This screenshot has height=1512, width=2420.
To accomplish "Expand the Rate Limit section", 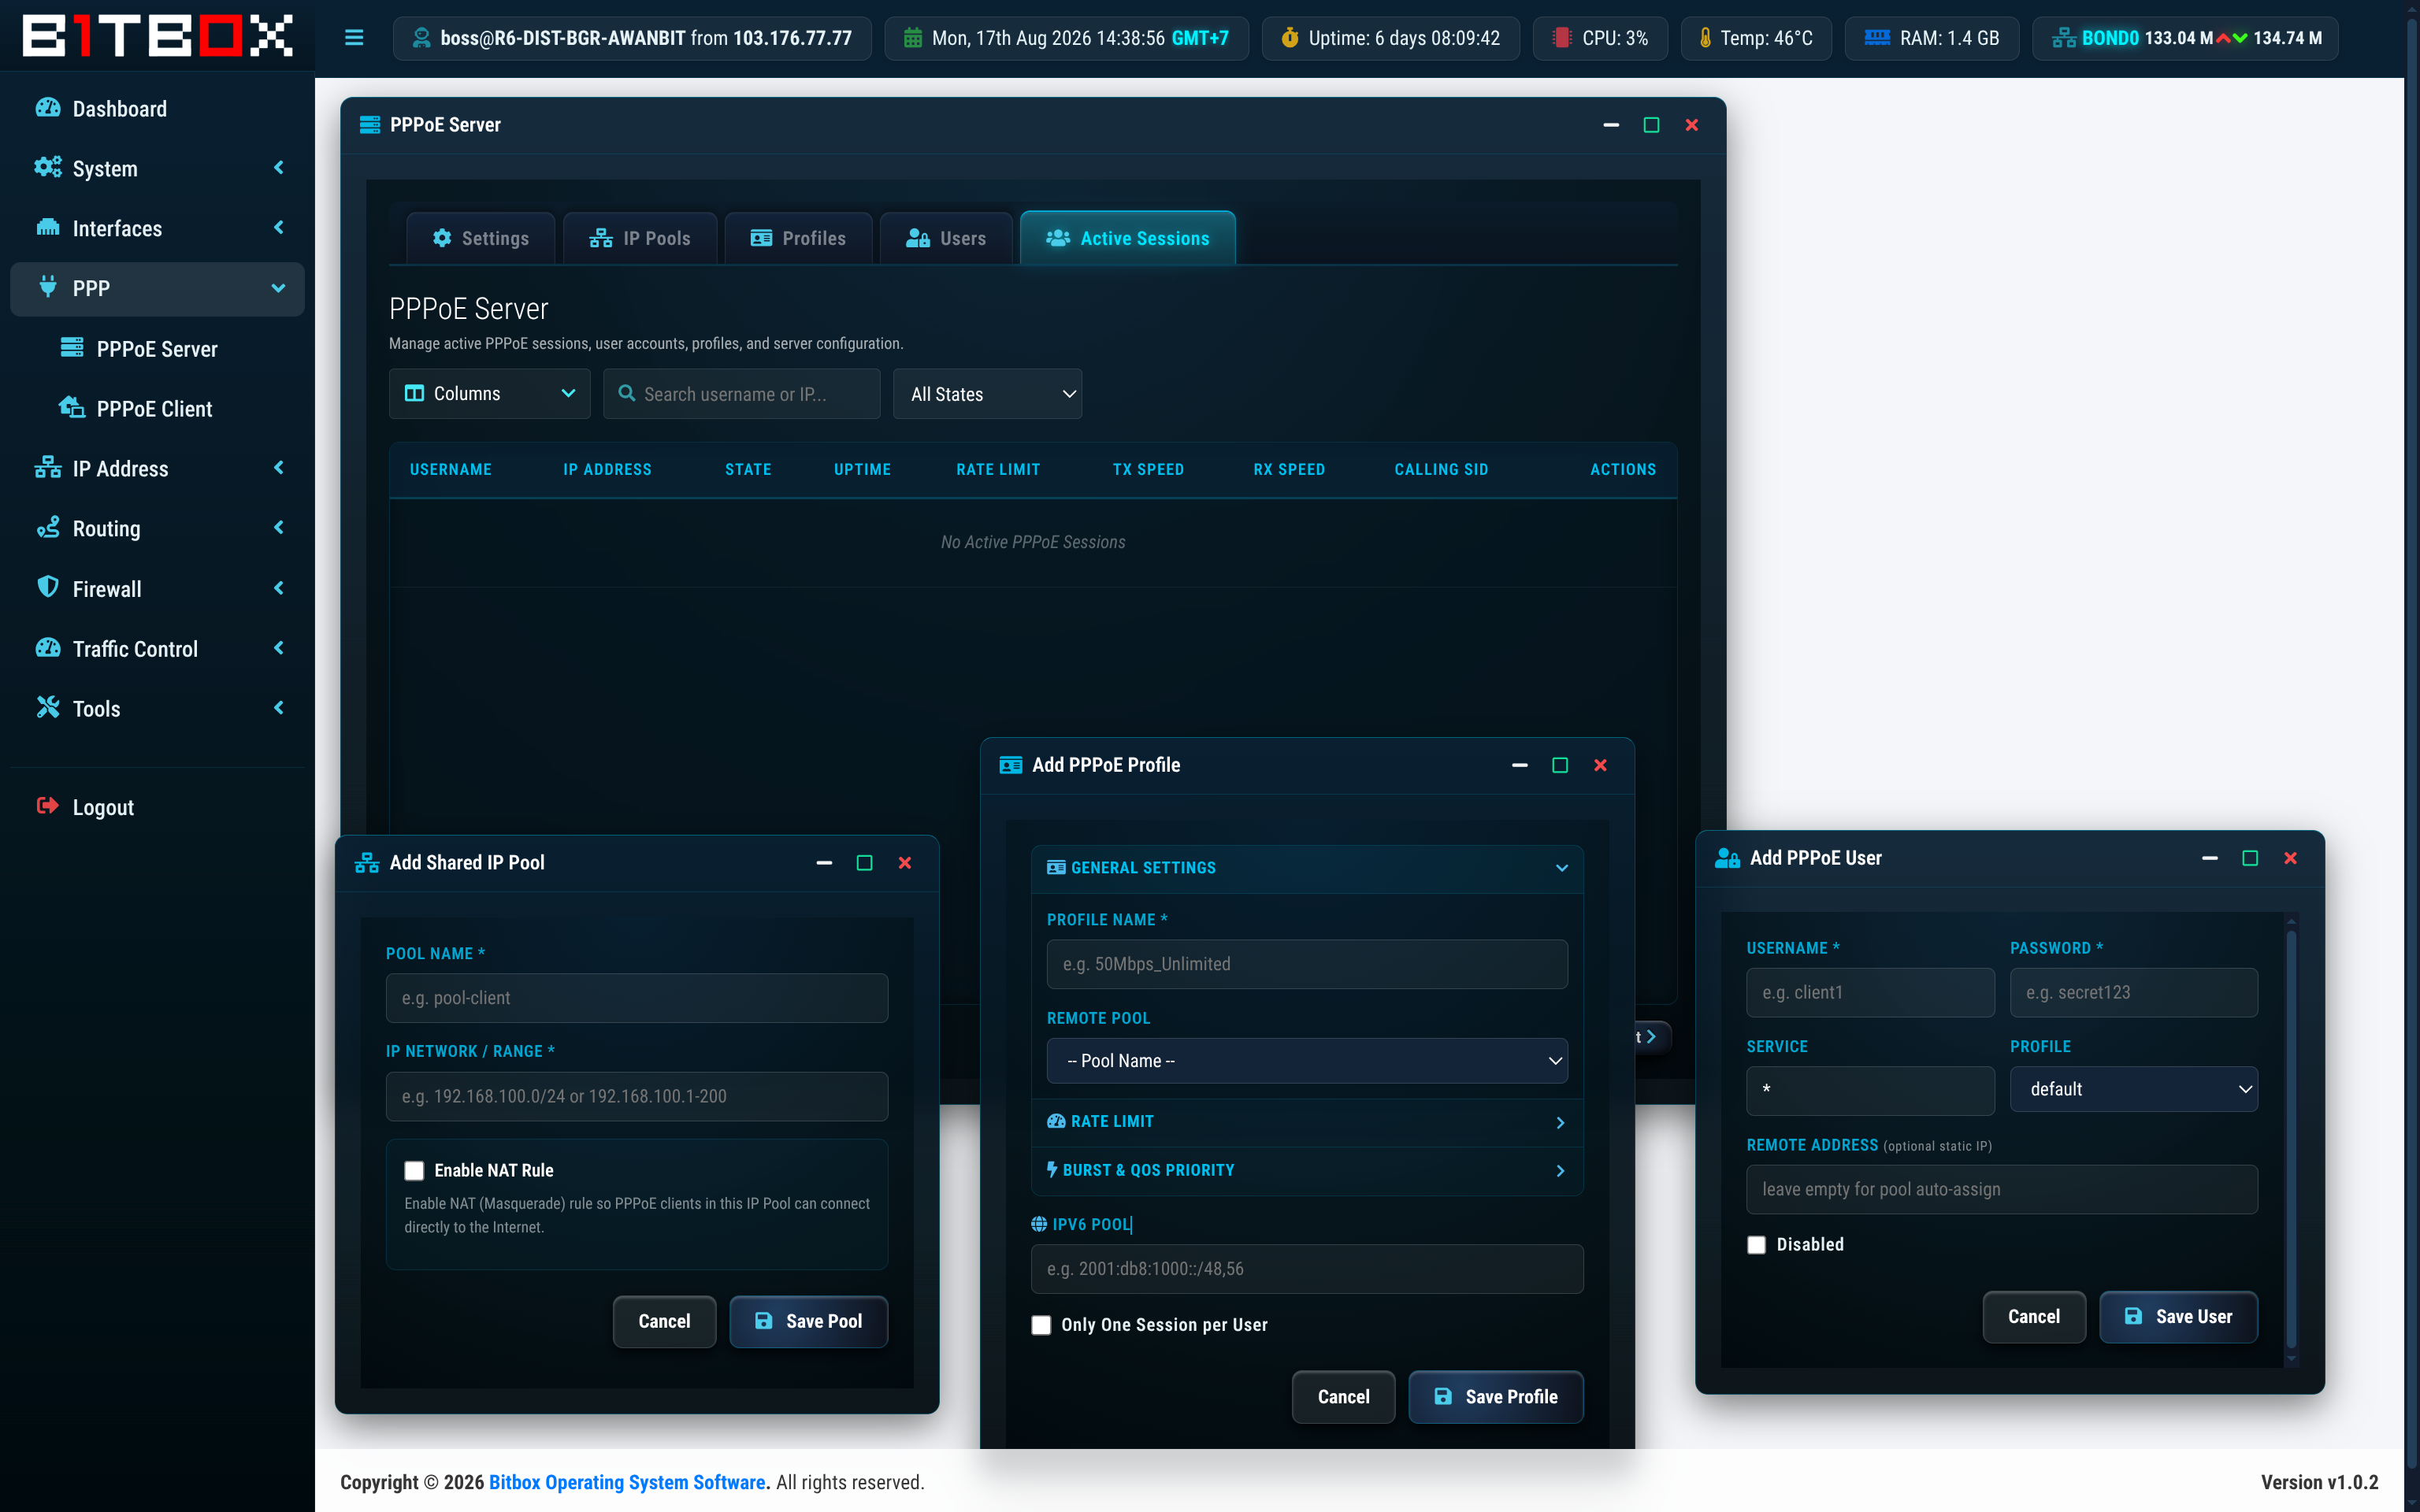I will pyautogui.click(x=1307, y=1122).
